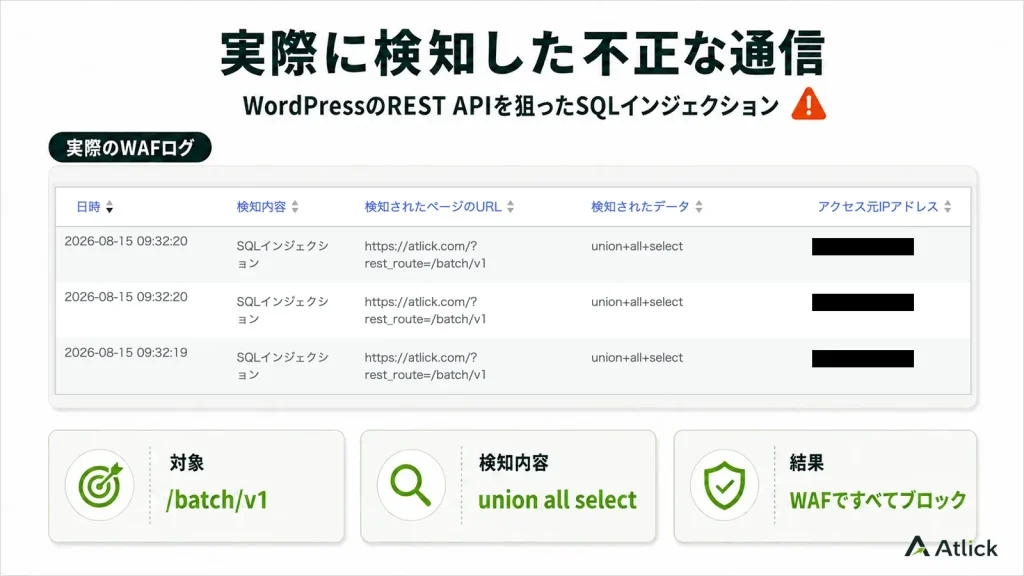Sort by アクセス元IPアドレス column arrows
The height and width of the screenshot is (576, 1024).
[x=948, y=207]
